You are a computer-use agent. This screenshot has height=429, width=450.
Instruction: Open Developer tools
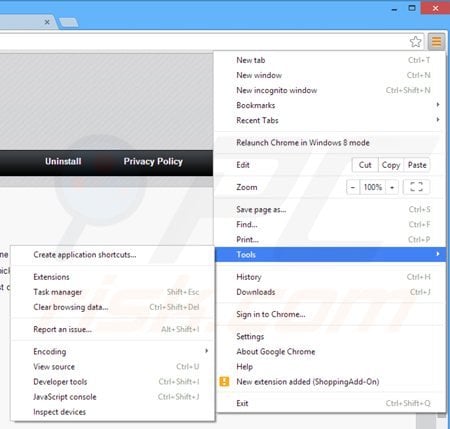tap(113, 382)
